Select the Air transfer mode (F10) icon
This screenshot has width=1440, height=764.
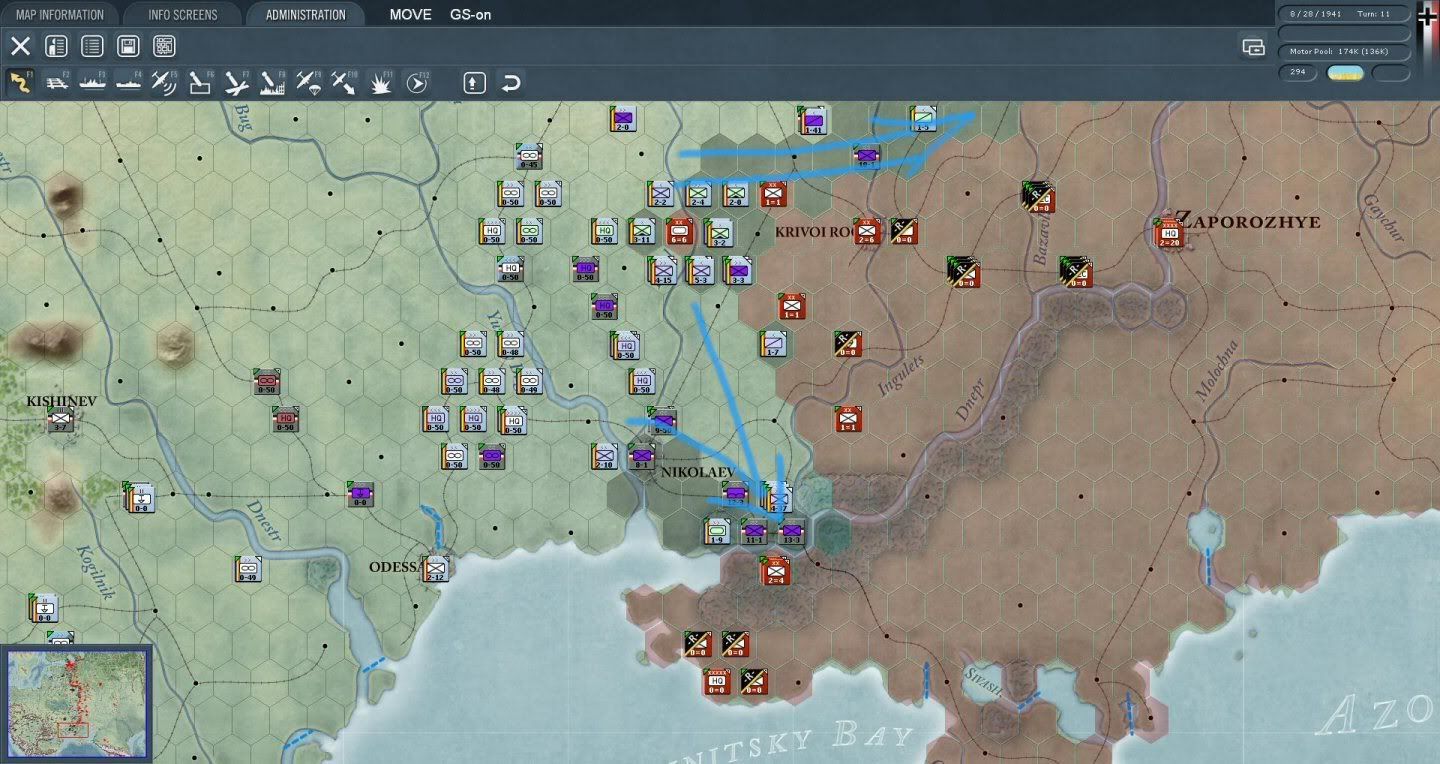point(343,82)
